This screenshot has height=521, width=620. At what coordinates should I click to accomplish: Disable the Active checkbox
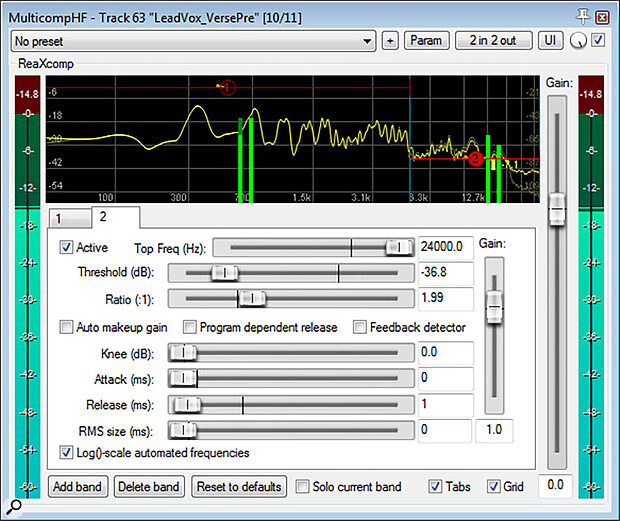point(68,247)
